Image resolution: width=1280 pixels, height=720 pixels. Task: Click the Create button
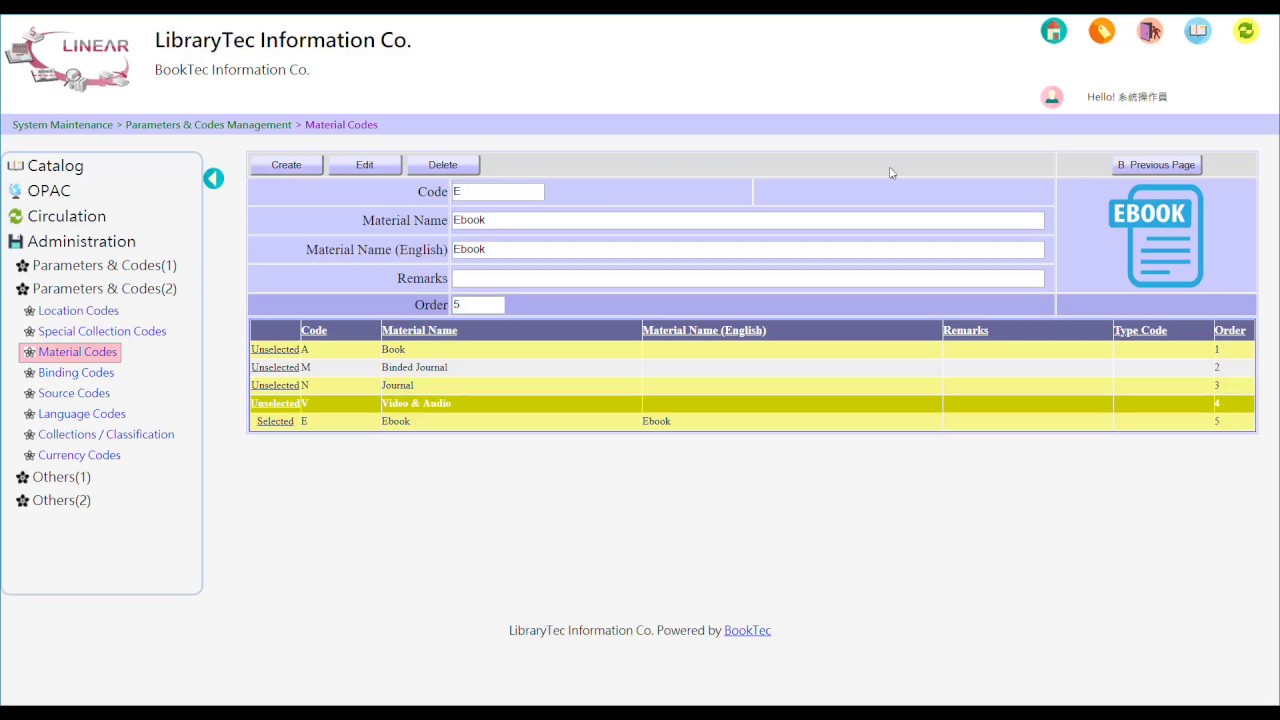(x=286, y=165)
